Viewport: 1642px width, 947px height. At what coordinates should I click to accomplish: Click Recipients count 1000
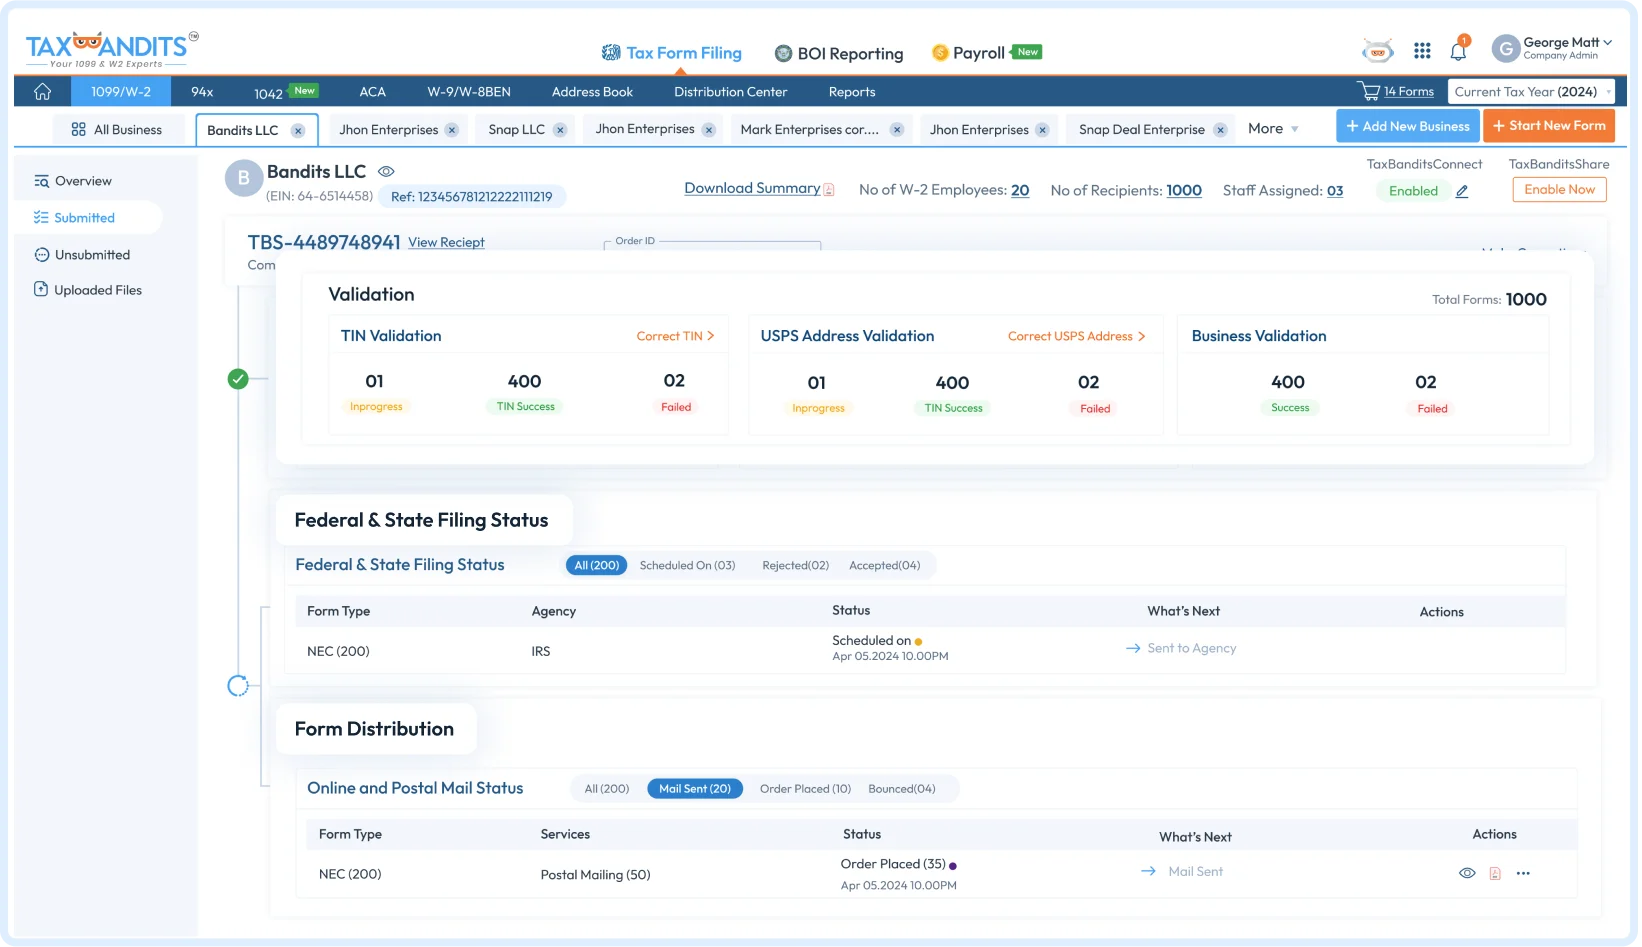(1186, 191)
